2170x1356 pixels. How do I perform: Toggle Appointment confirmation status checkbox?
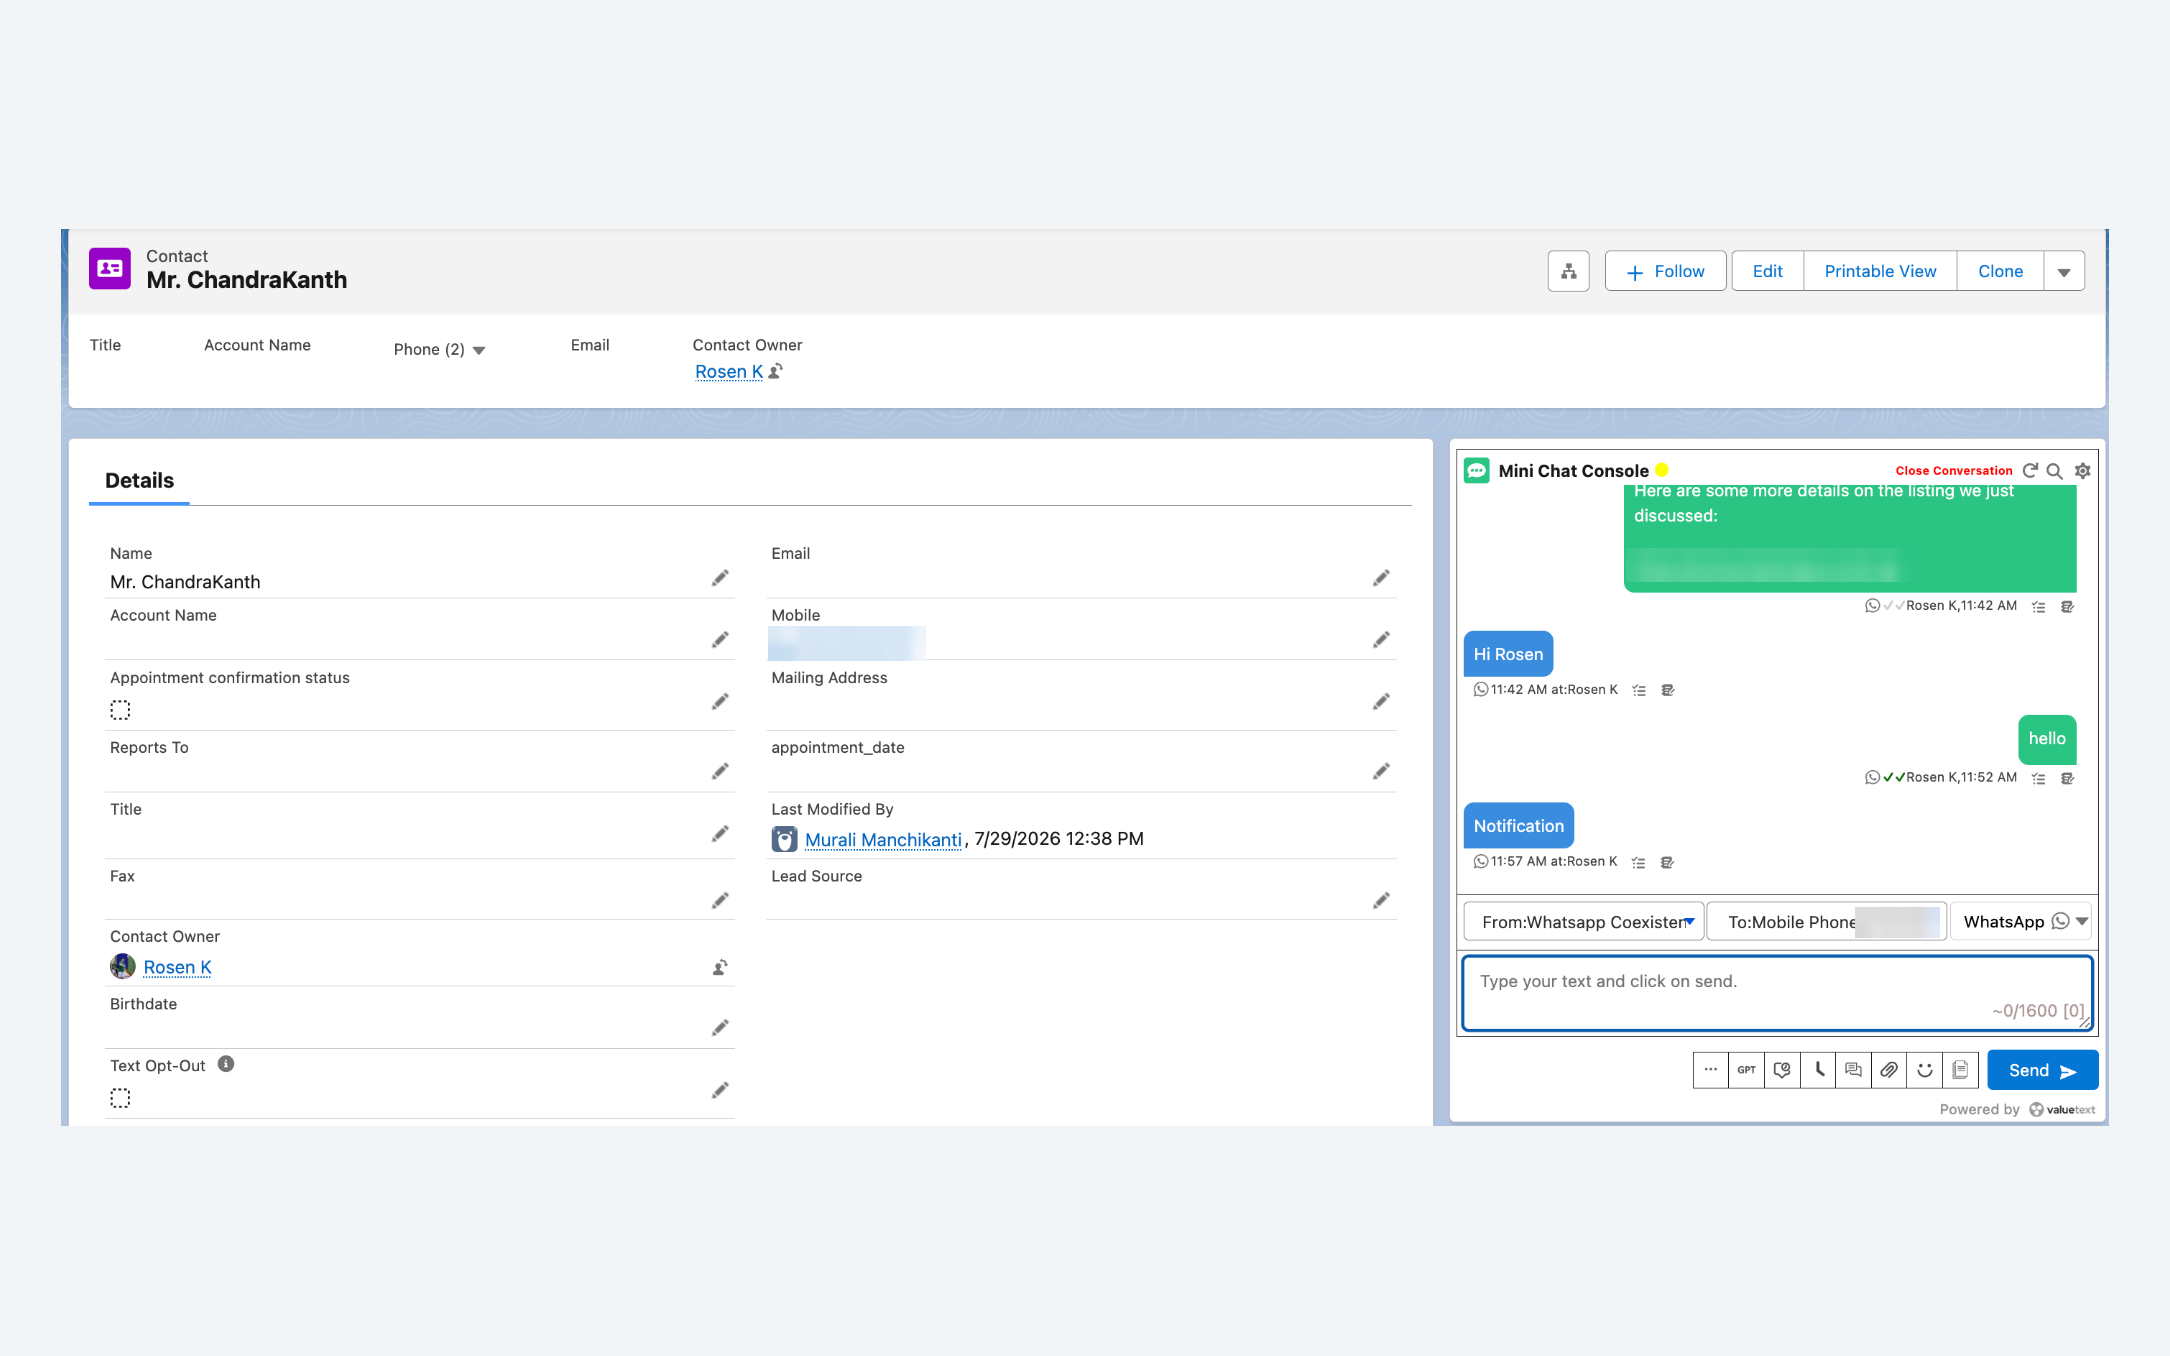click(120, 710)
